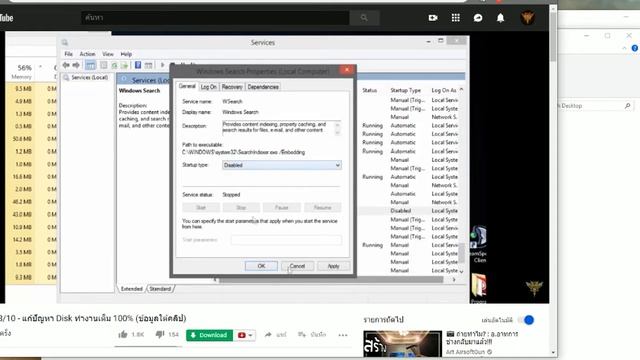Click the Start service button
640x360 pixels.
click(201, 207)
